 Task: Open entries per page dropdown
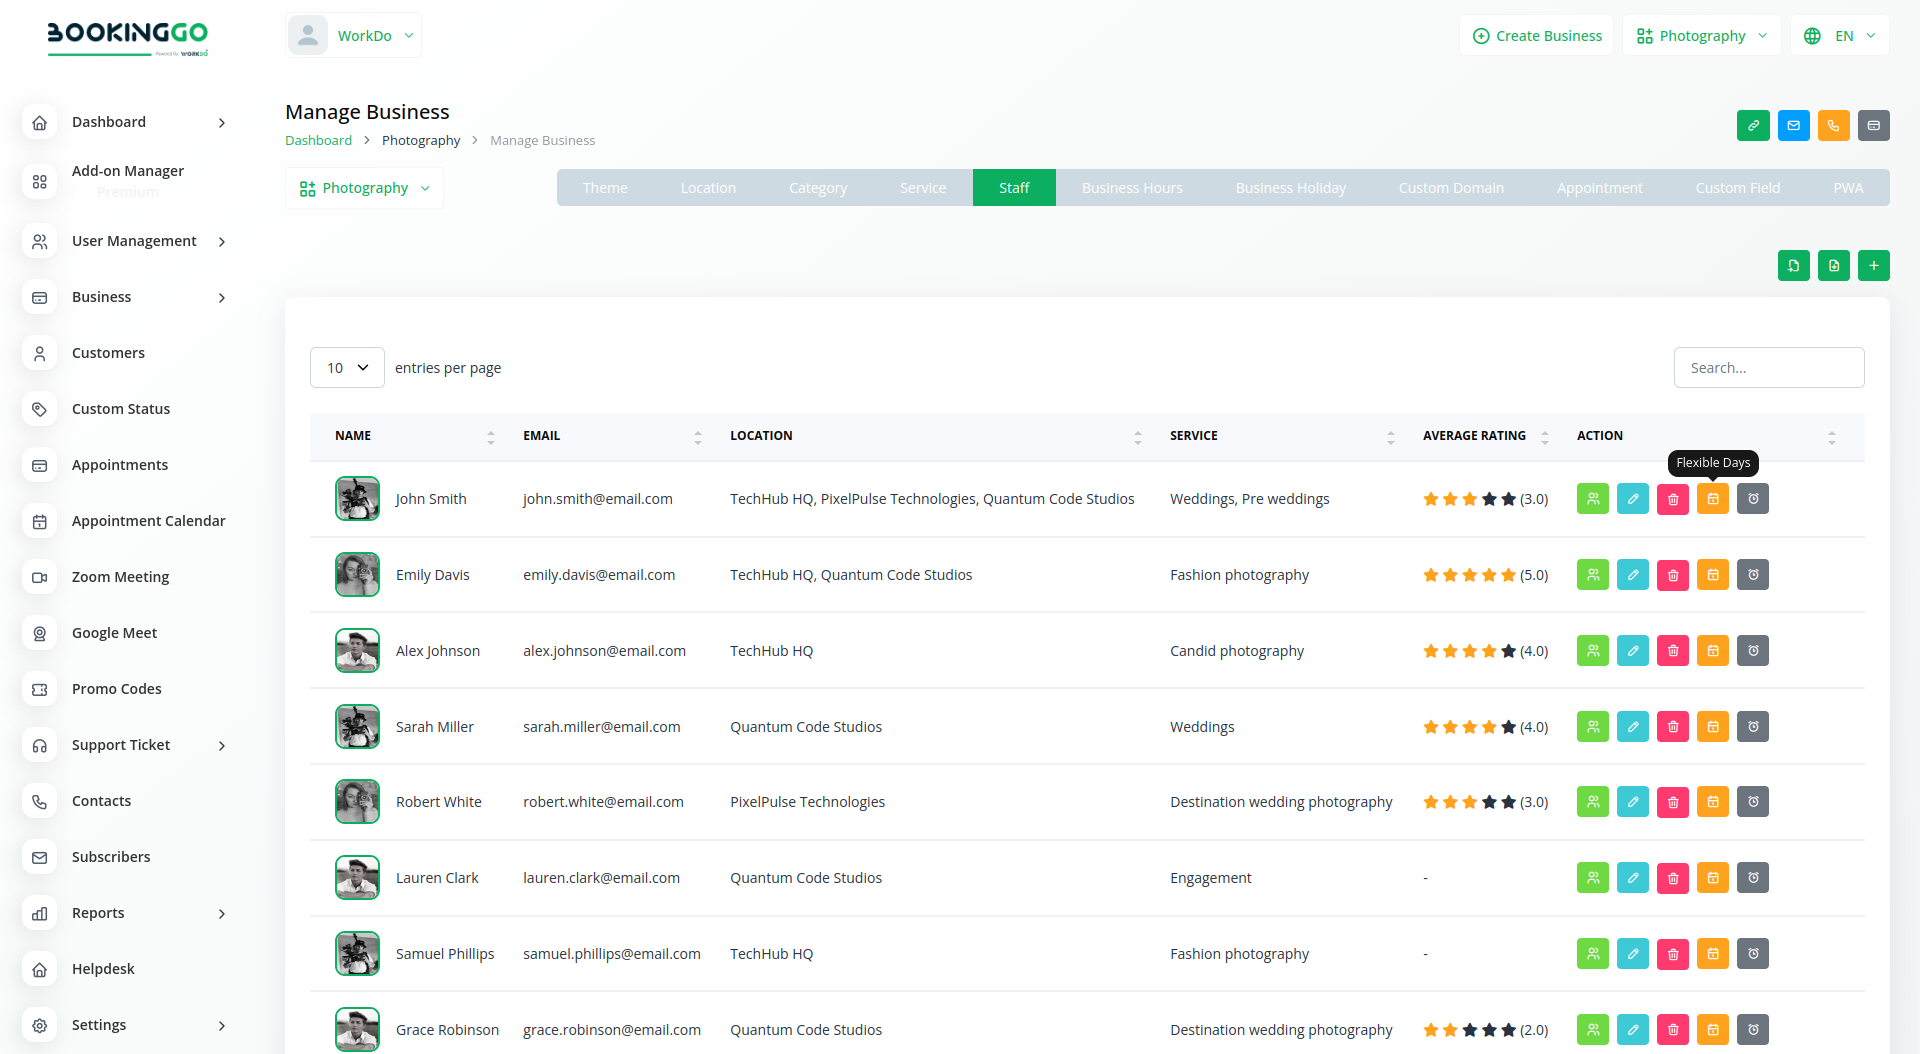[x=347, y=368]
